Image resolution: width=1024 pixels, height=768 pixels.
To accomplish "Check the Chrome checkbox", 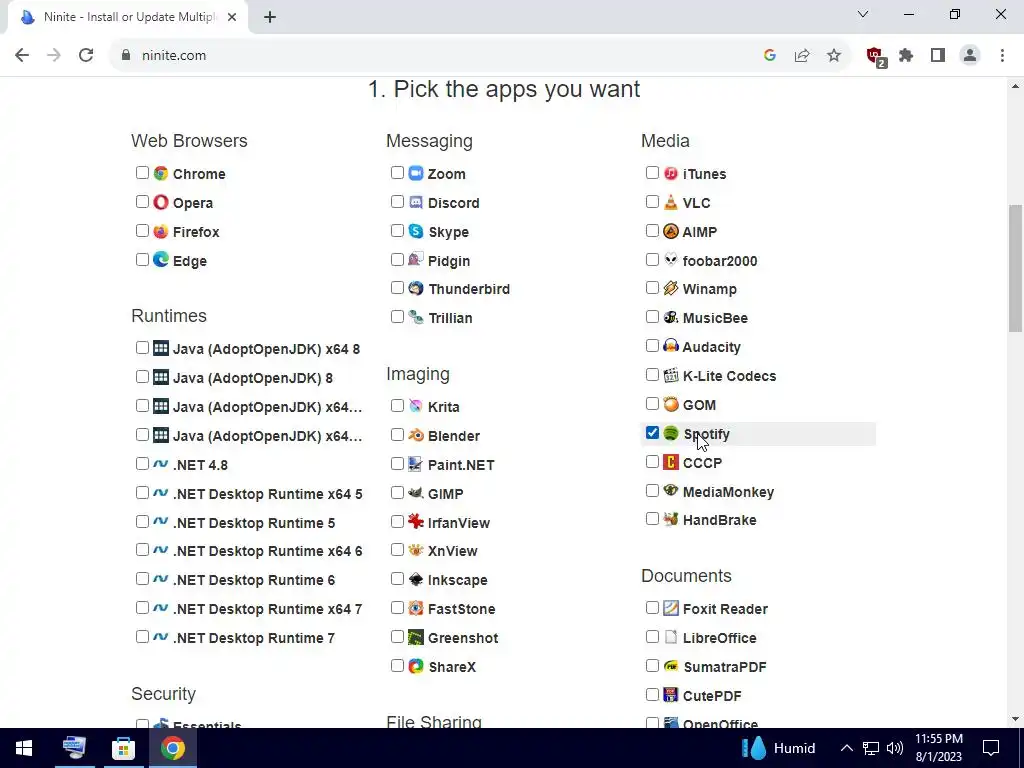I will tap(142, 172).
